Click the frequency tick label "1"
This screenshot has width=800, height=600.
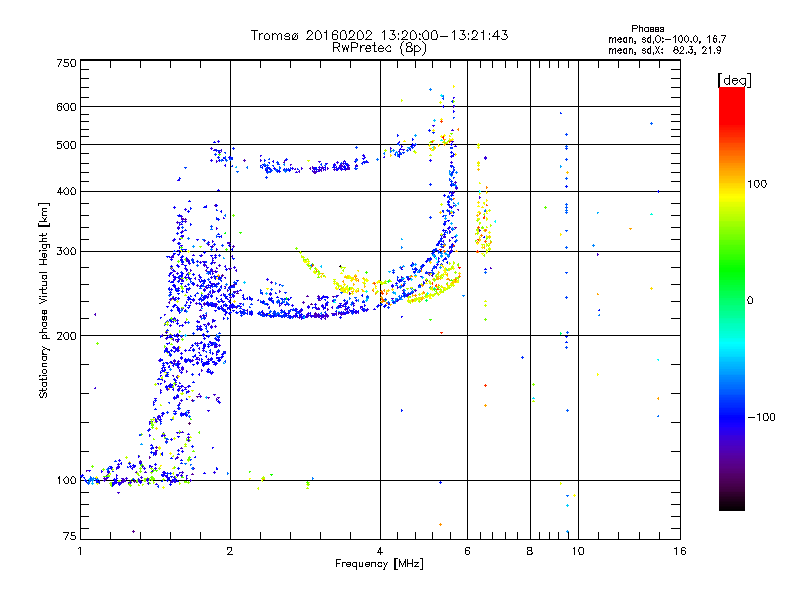click(80, 551)
